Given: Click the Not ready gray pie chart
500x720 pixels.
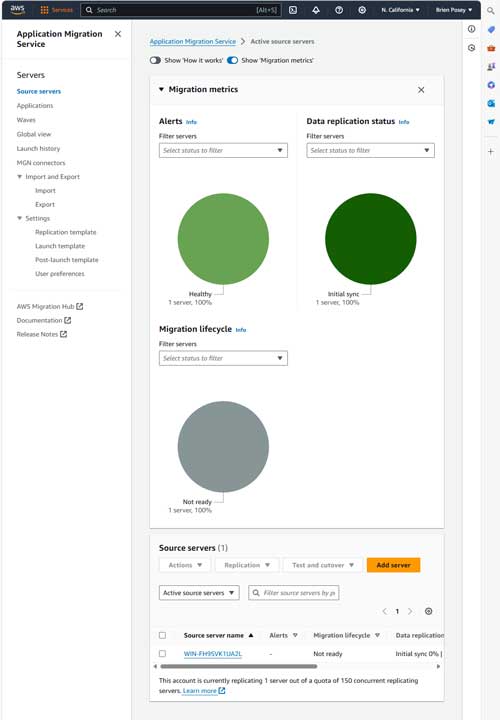Looking at the screenshot, I should pyautogui.click(x=223, y=447).
